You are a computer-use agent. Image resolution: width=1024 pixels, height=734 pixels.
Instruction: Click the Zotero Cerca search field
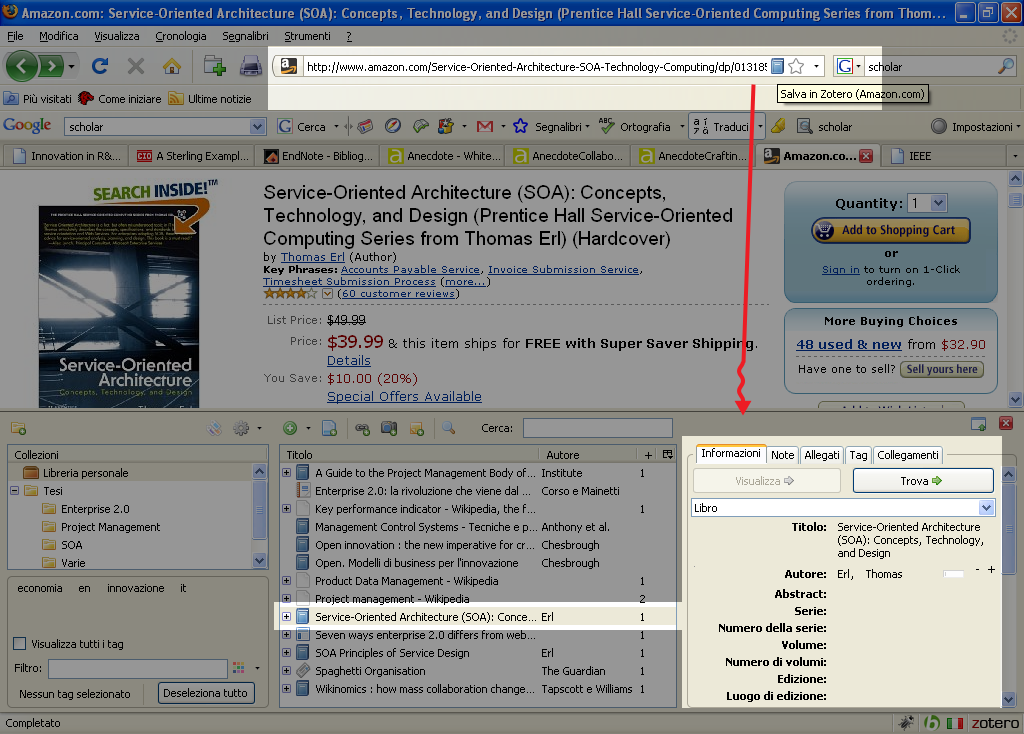coord(598,428)
